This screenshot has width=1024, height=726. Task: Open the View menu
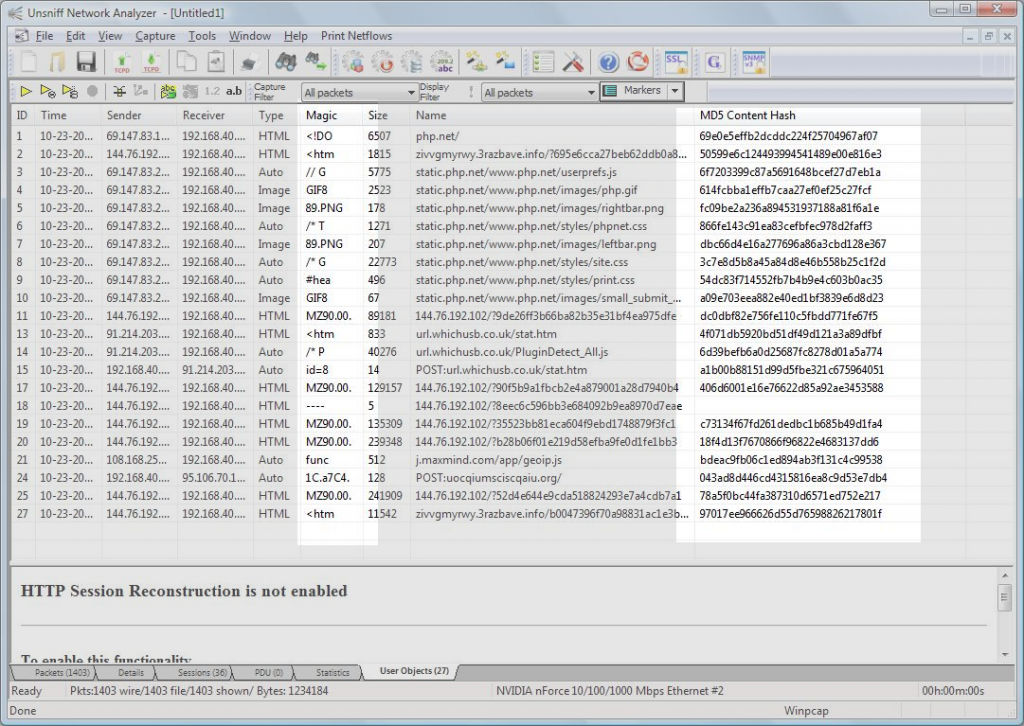coord(110,36)
